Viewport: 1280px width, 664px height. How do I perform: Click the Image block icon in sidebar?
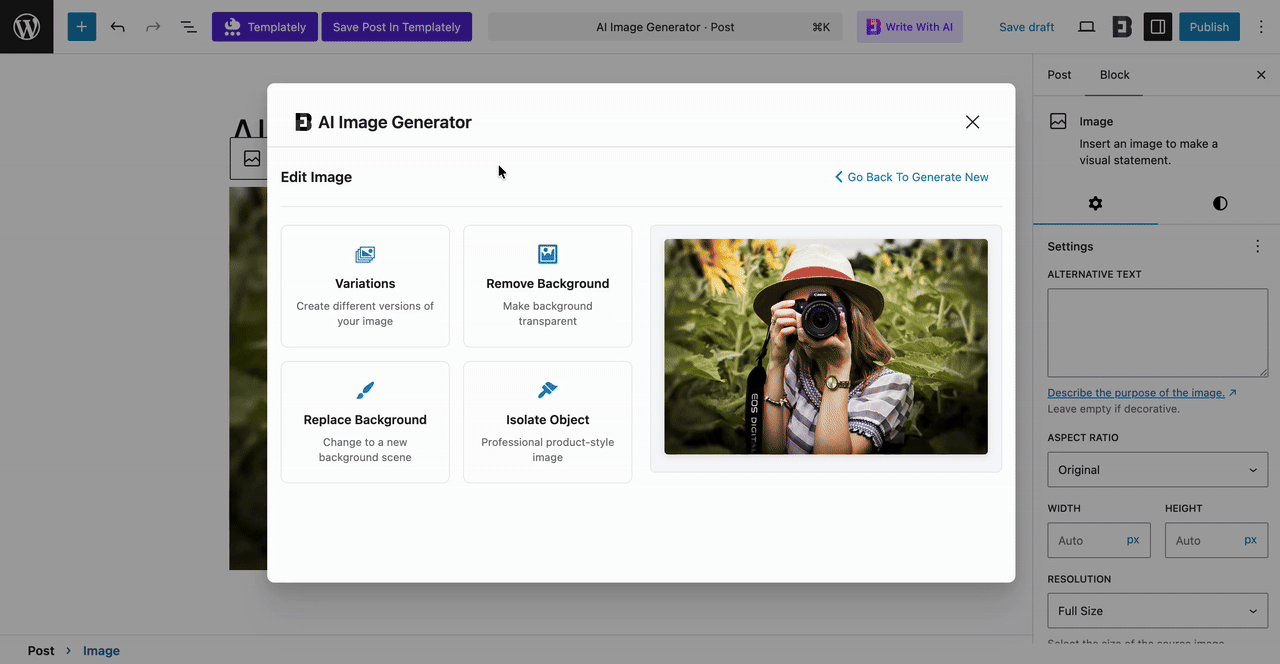click(x=1058, y=121)
